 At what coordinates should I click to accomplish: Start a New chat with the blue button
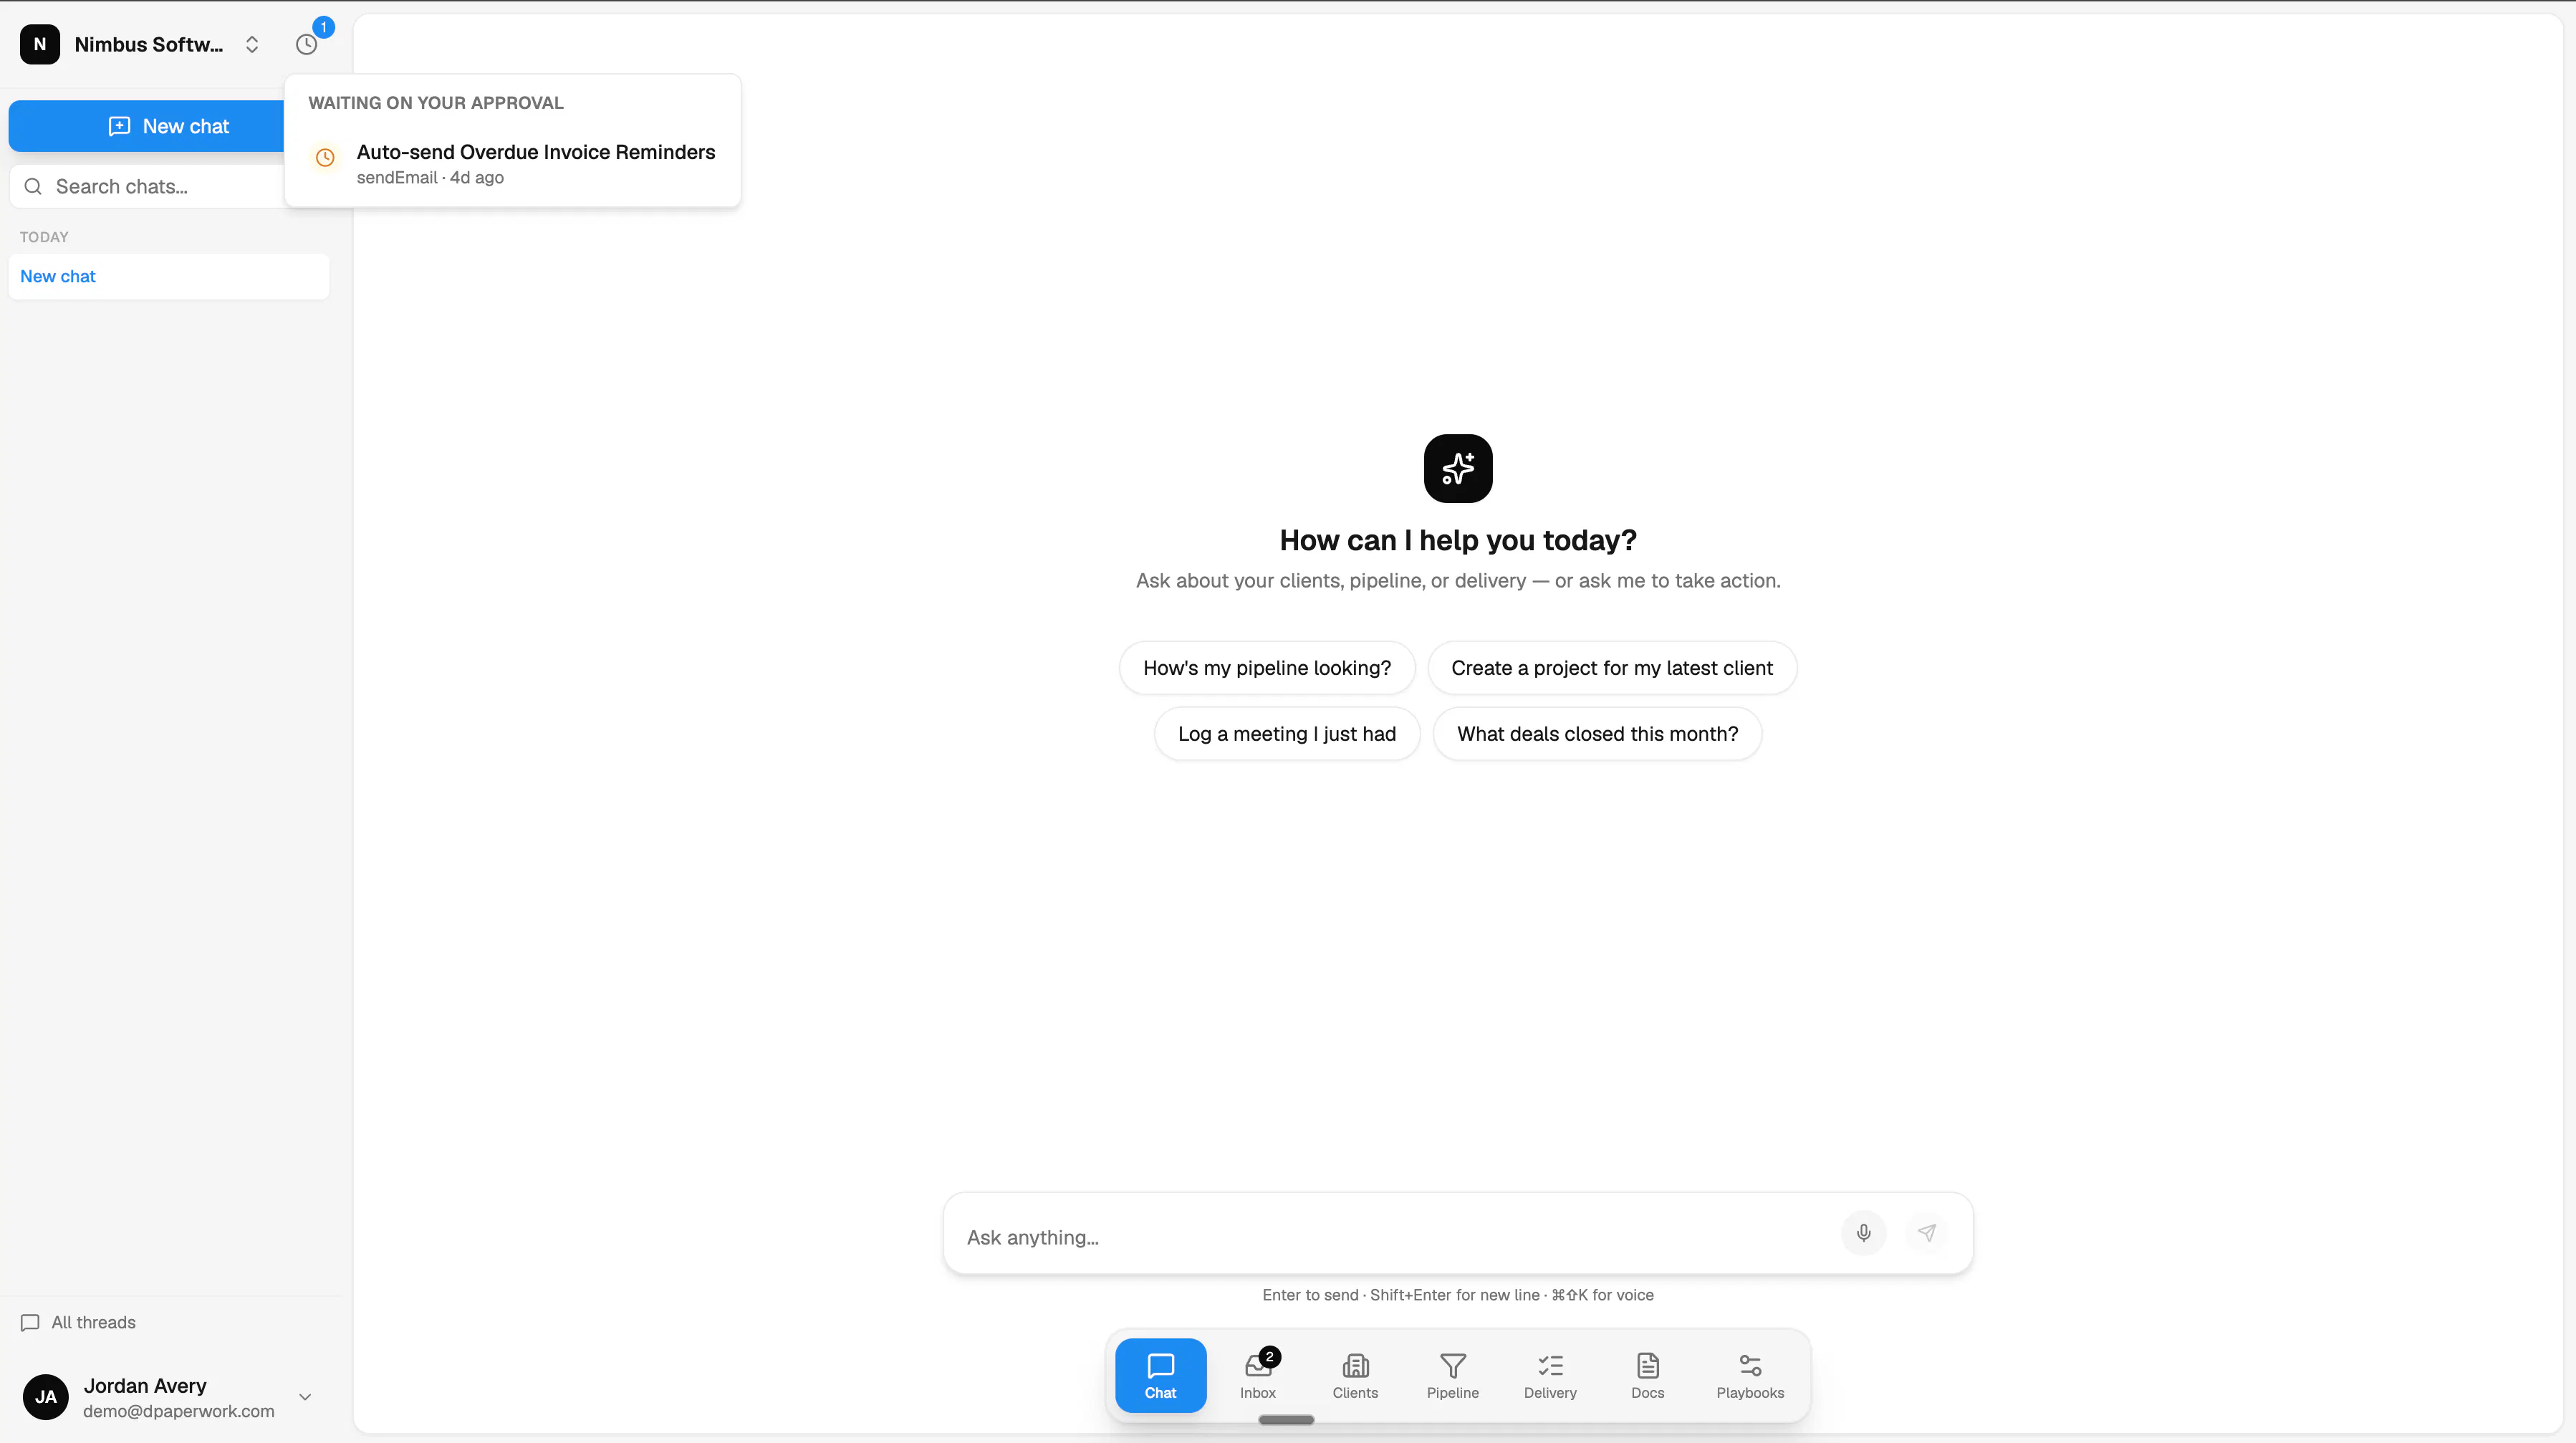(147, 126)
